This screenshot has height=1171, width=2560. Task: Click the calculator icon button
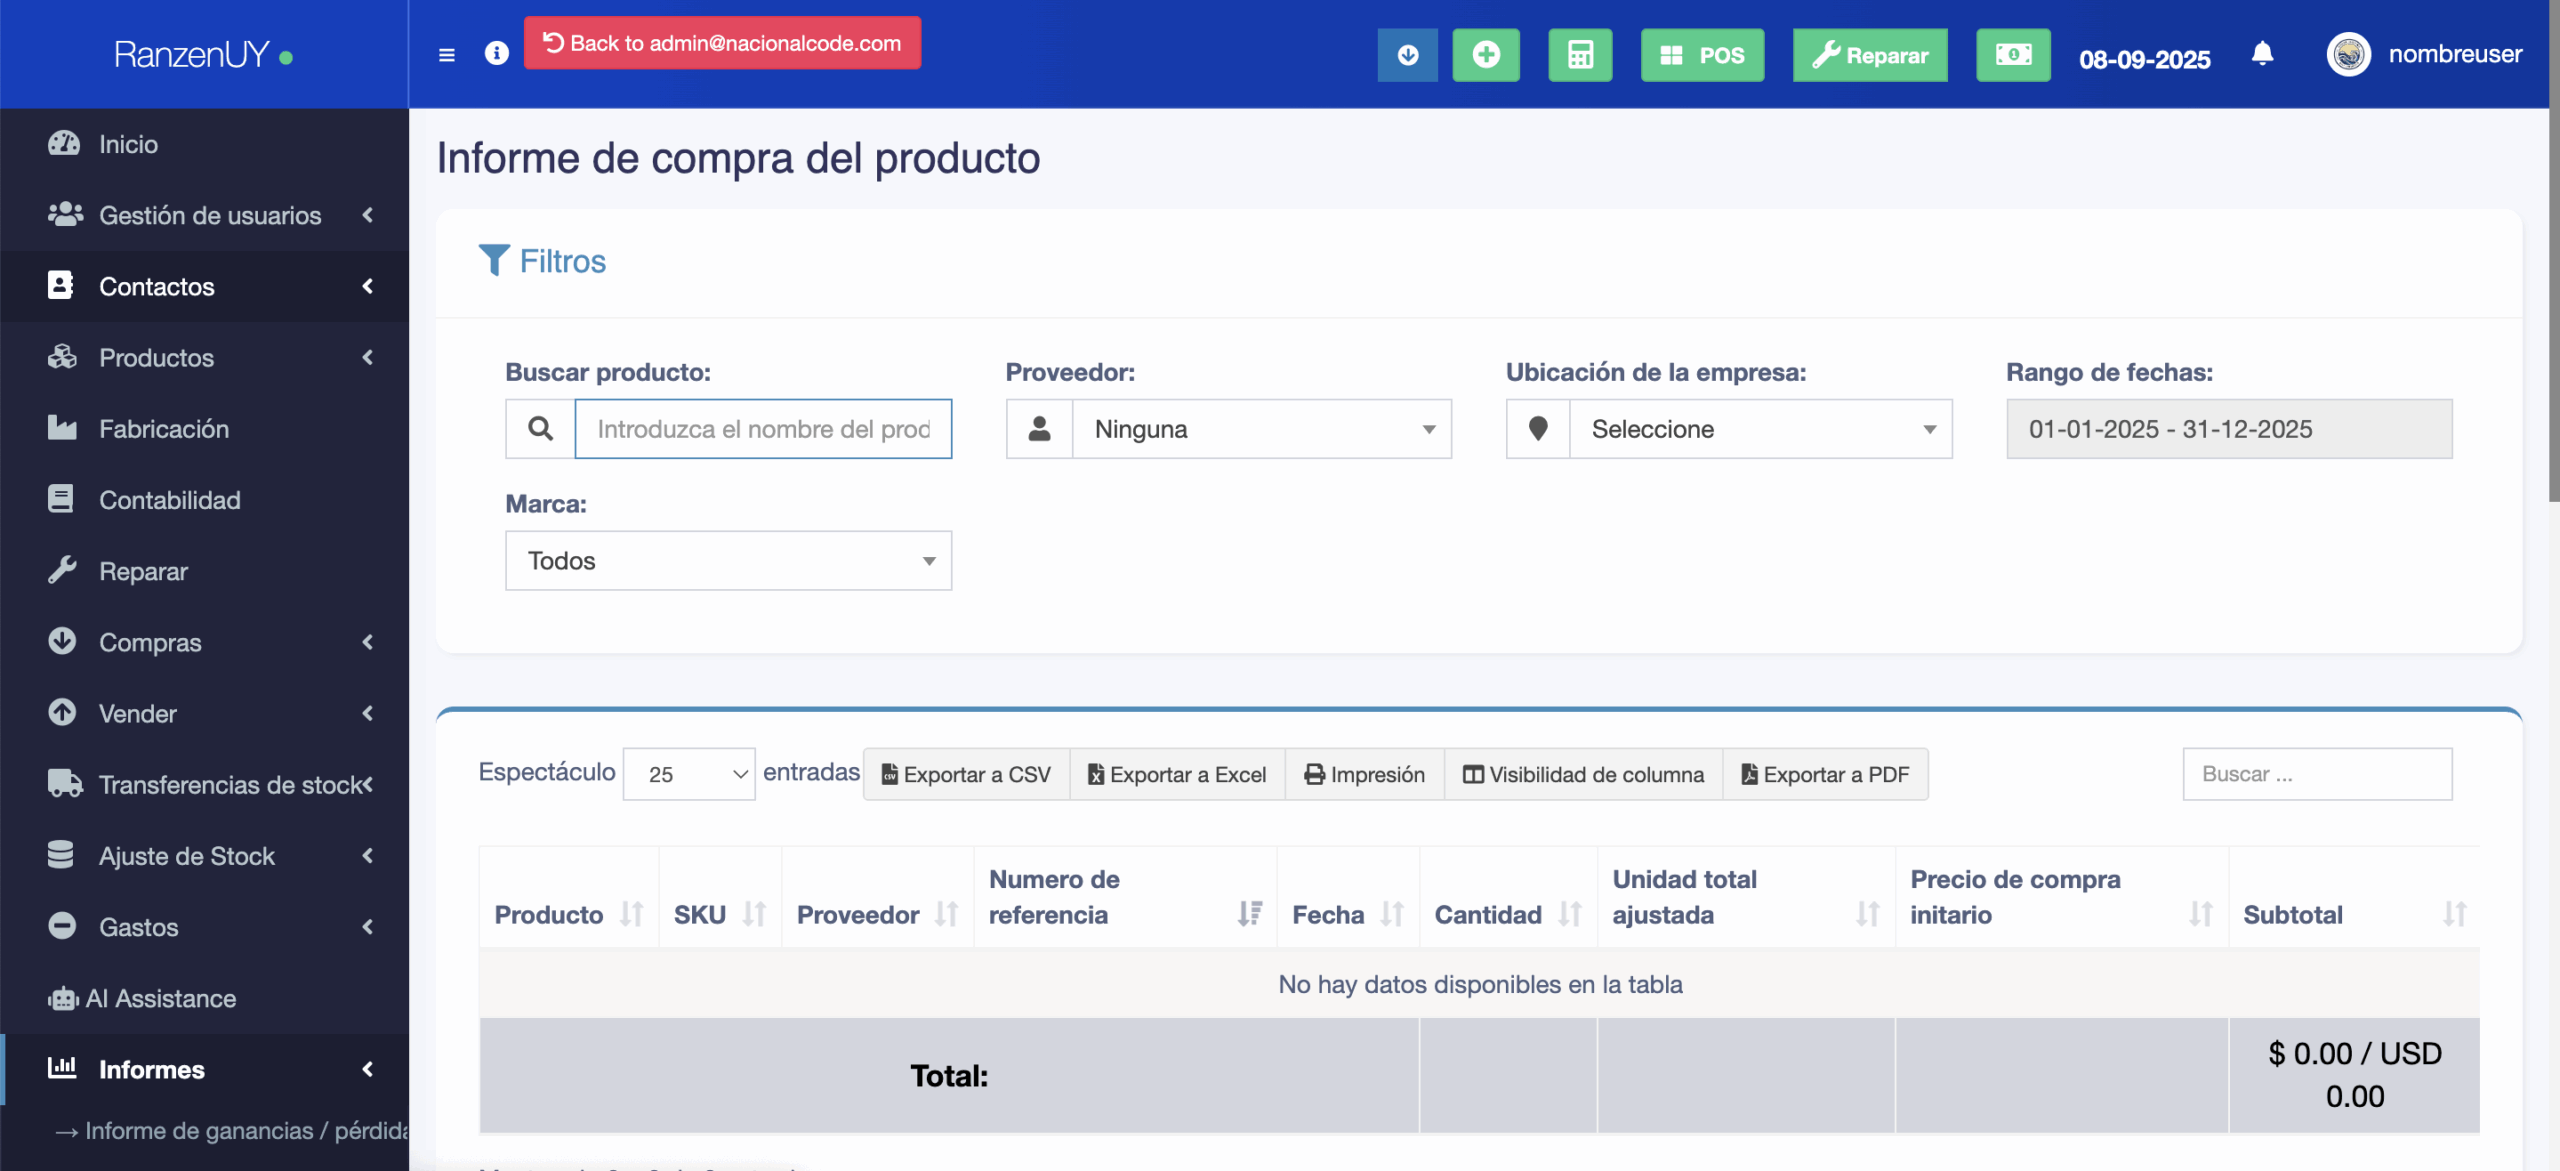1580,55
